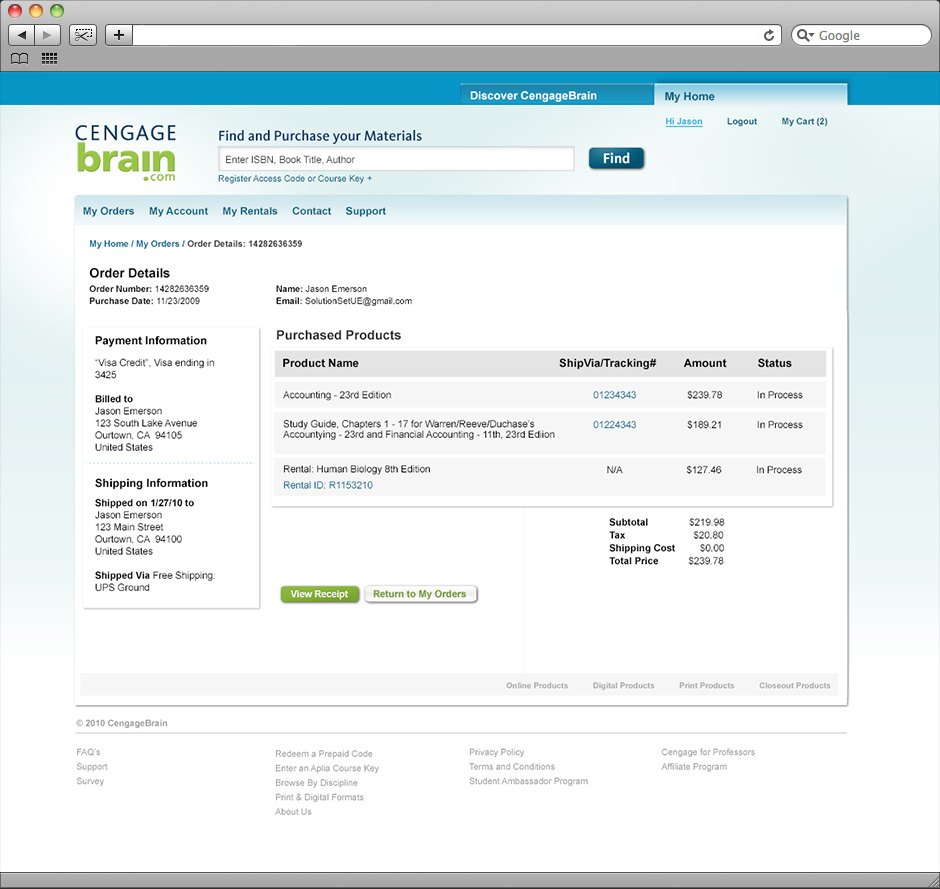This screenshot has width=940, height=889.
Task: Click the Status column header
Action: [775, 363]
